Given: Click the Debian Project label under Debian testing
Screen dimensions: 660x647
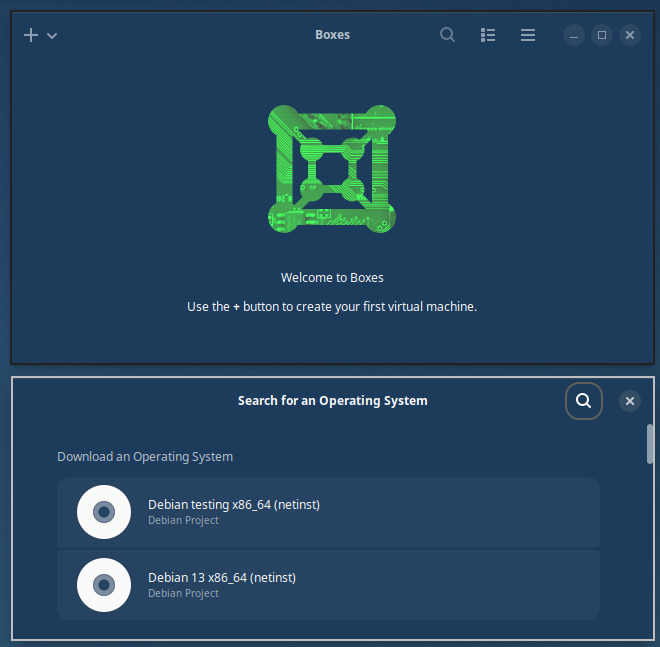Looking at the screenshot, I should coord(183,521).
